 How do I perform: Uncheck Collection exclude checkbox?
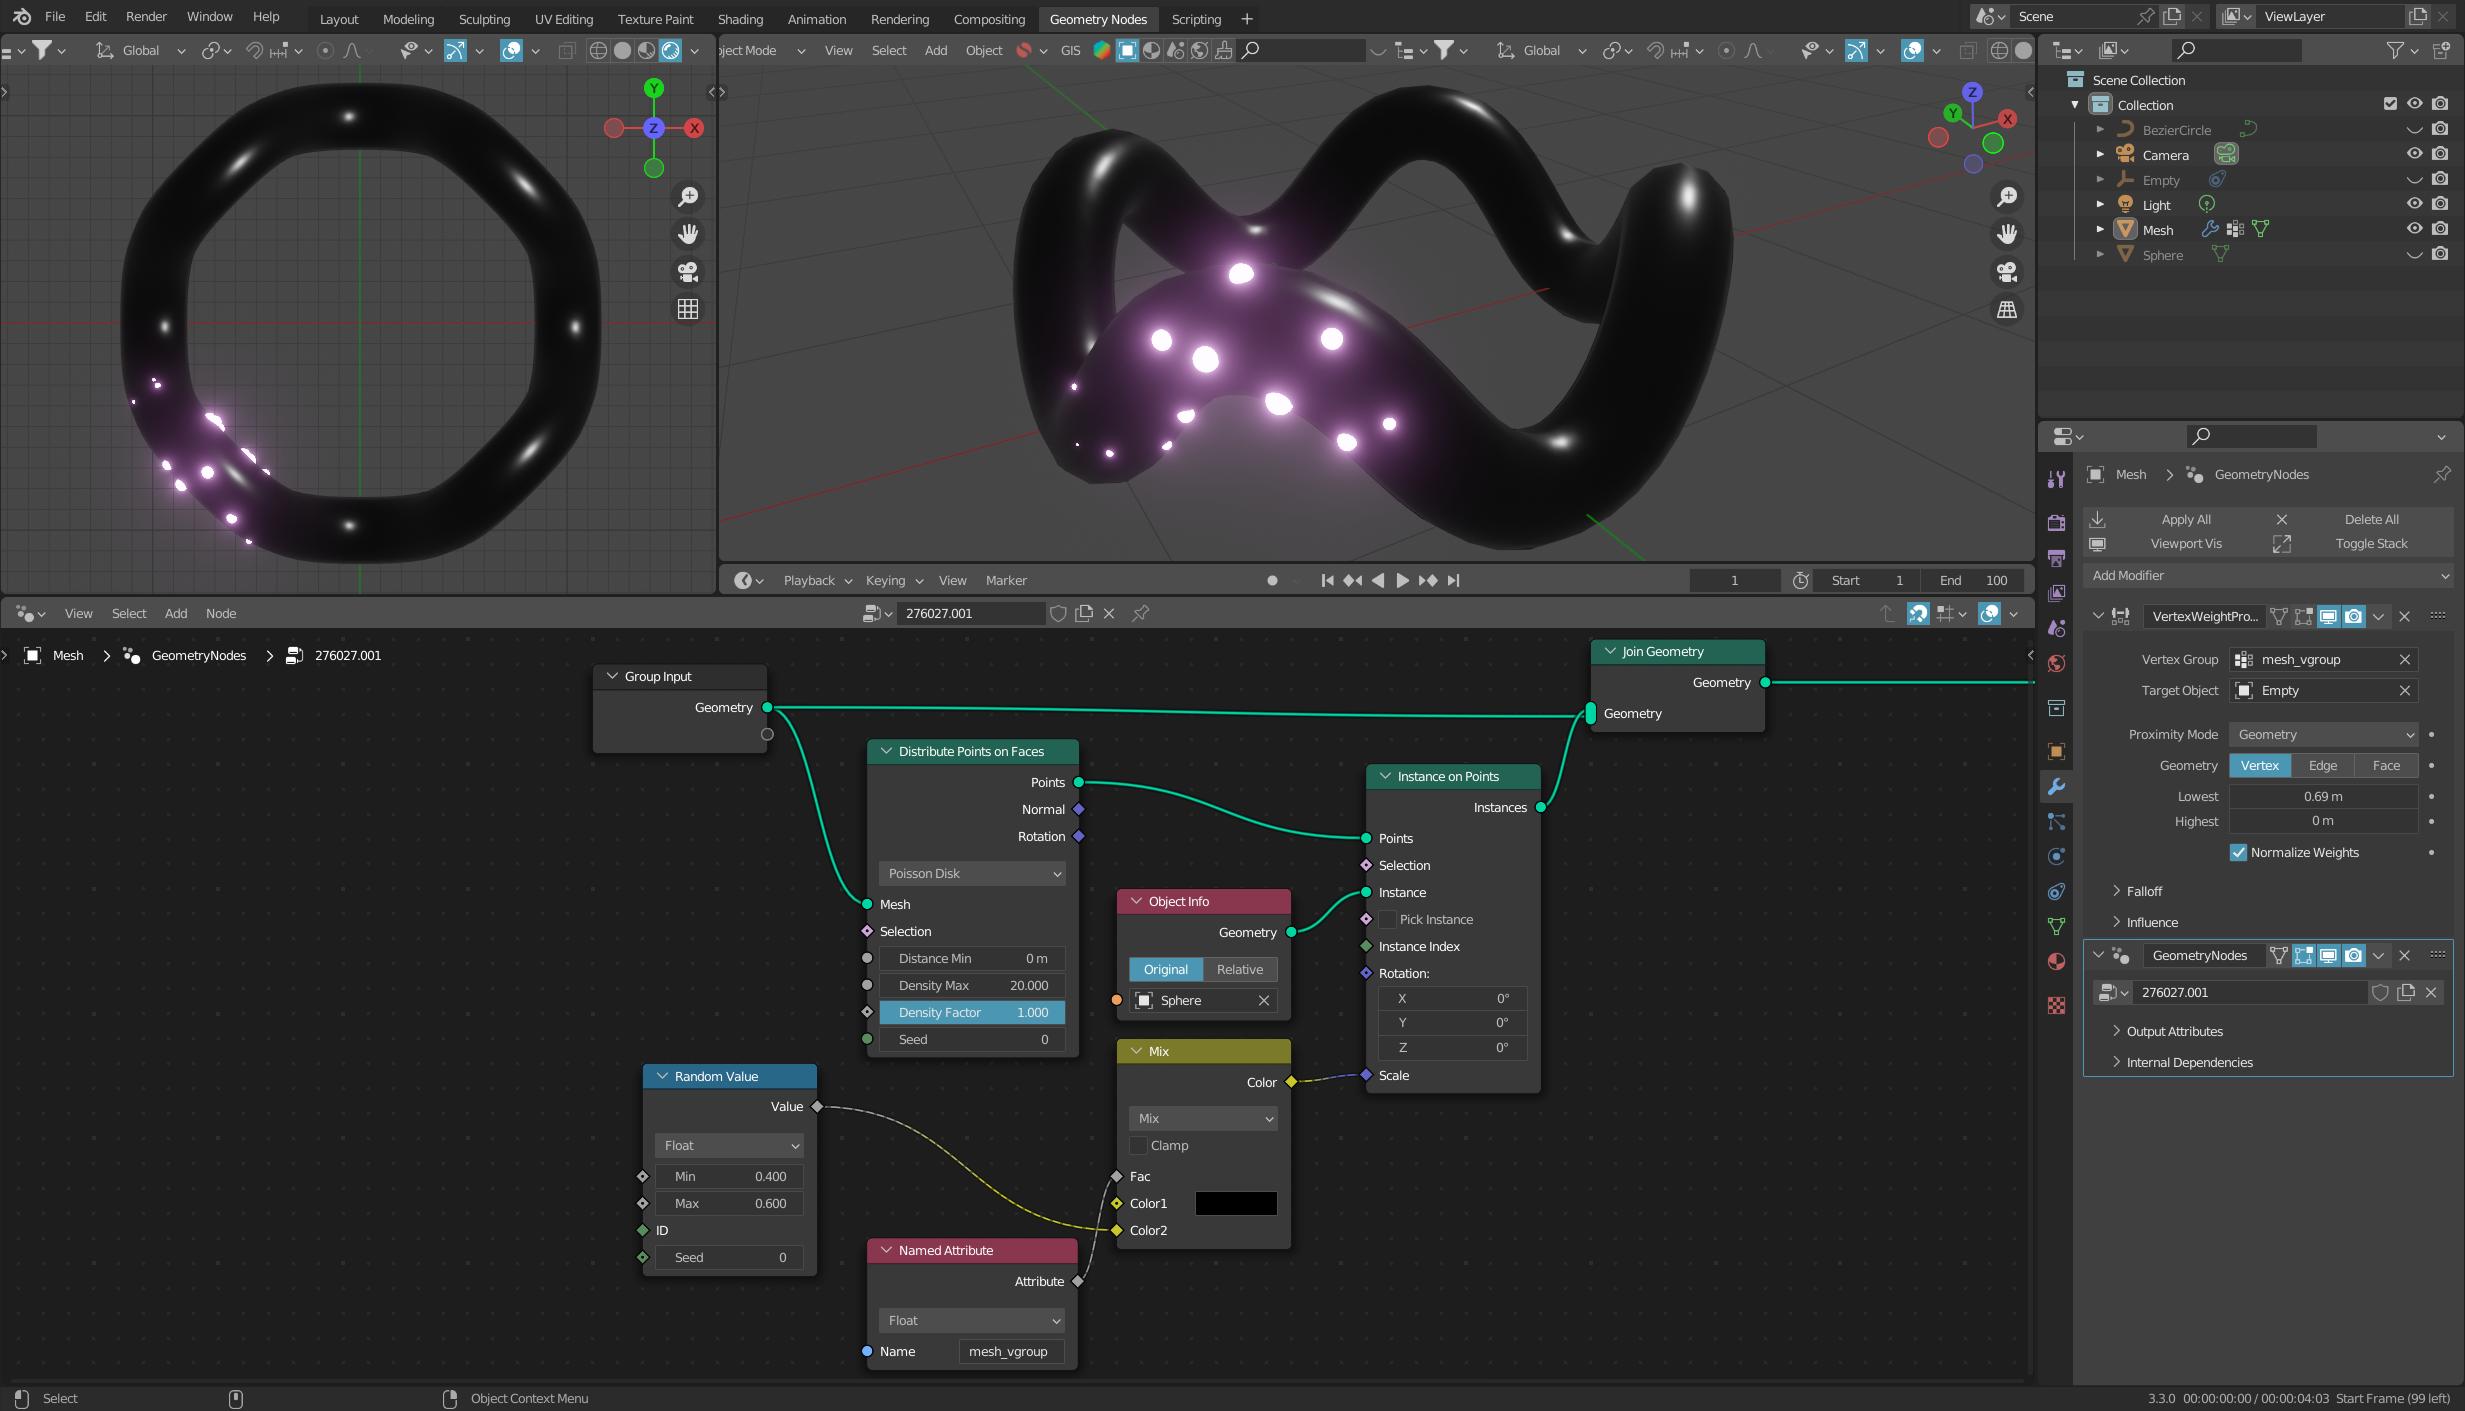(x=2390, y=104)
